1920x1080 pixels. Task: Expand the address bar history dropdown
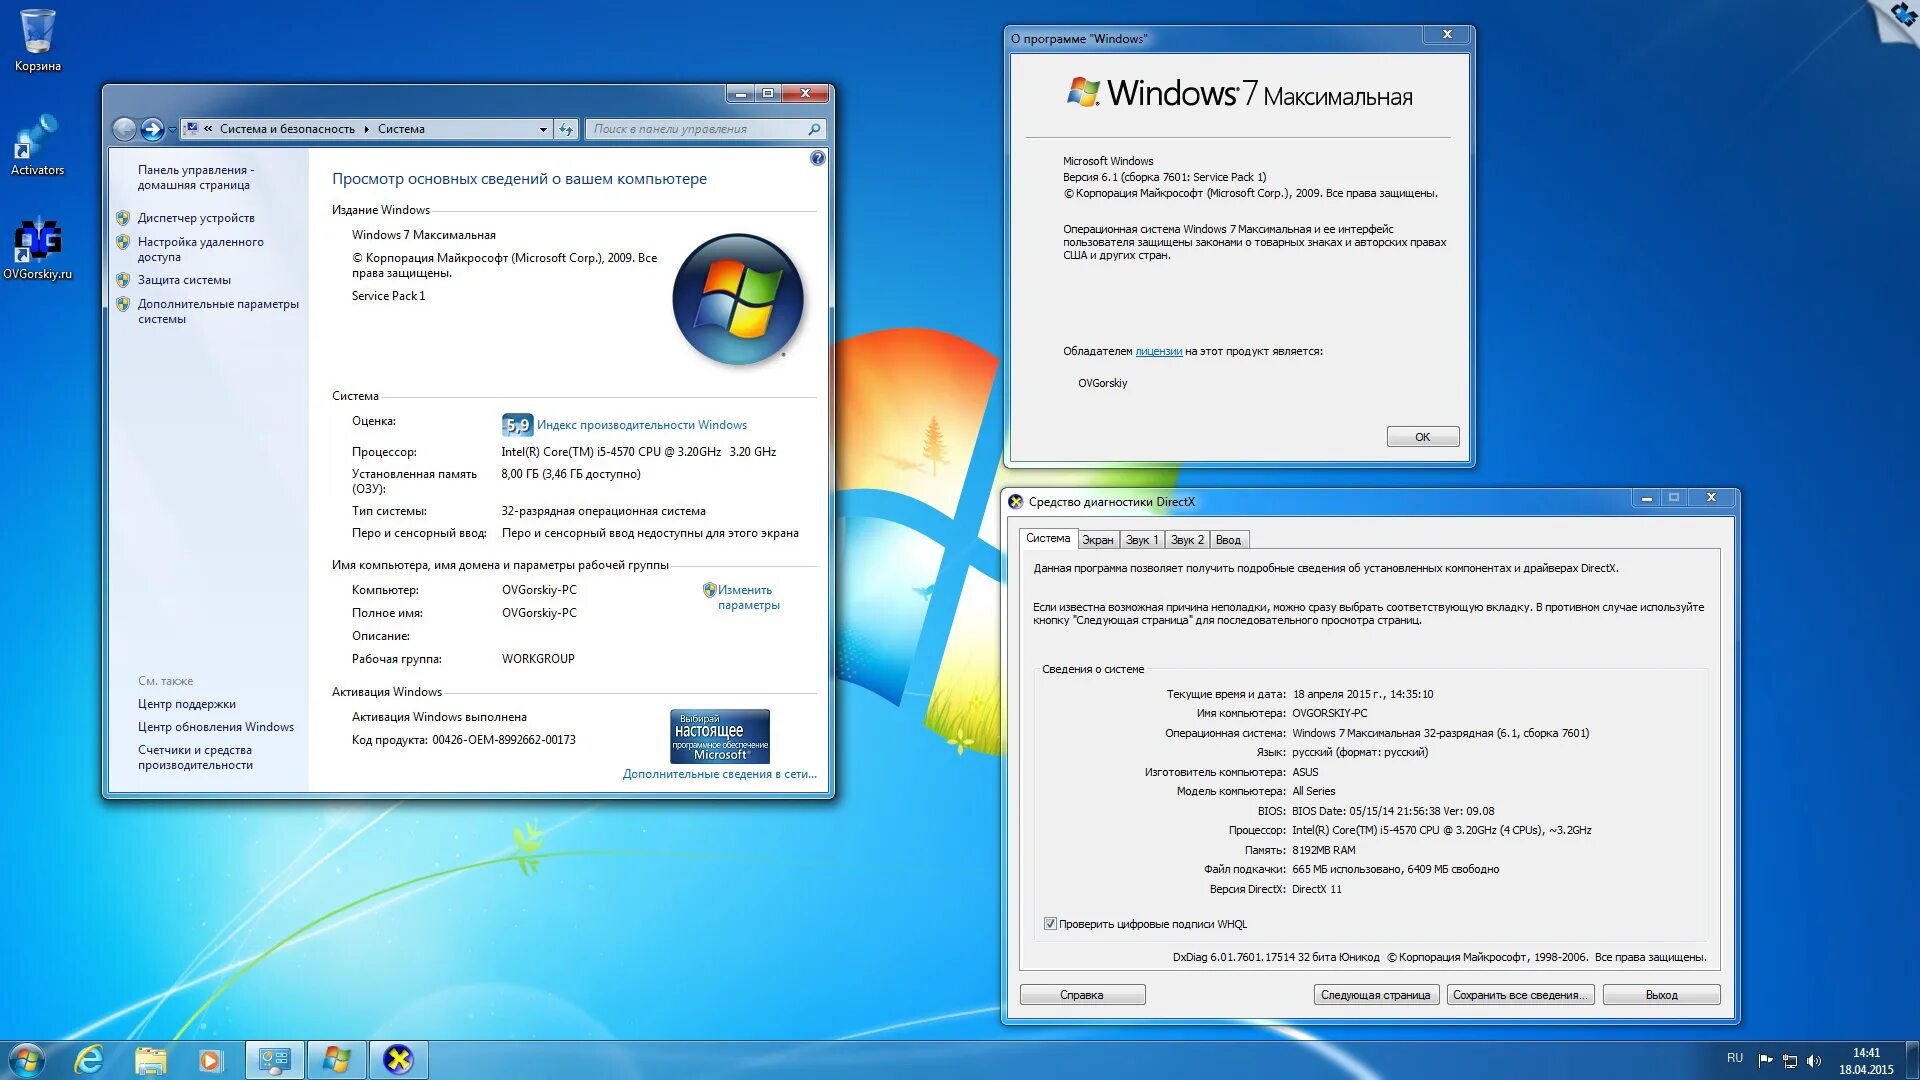pos(543,129)
